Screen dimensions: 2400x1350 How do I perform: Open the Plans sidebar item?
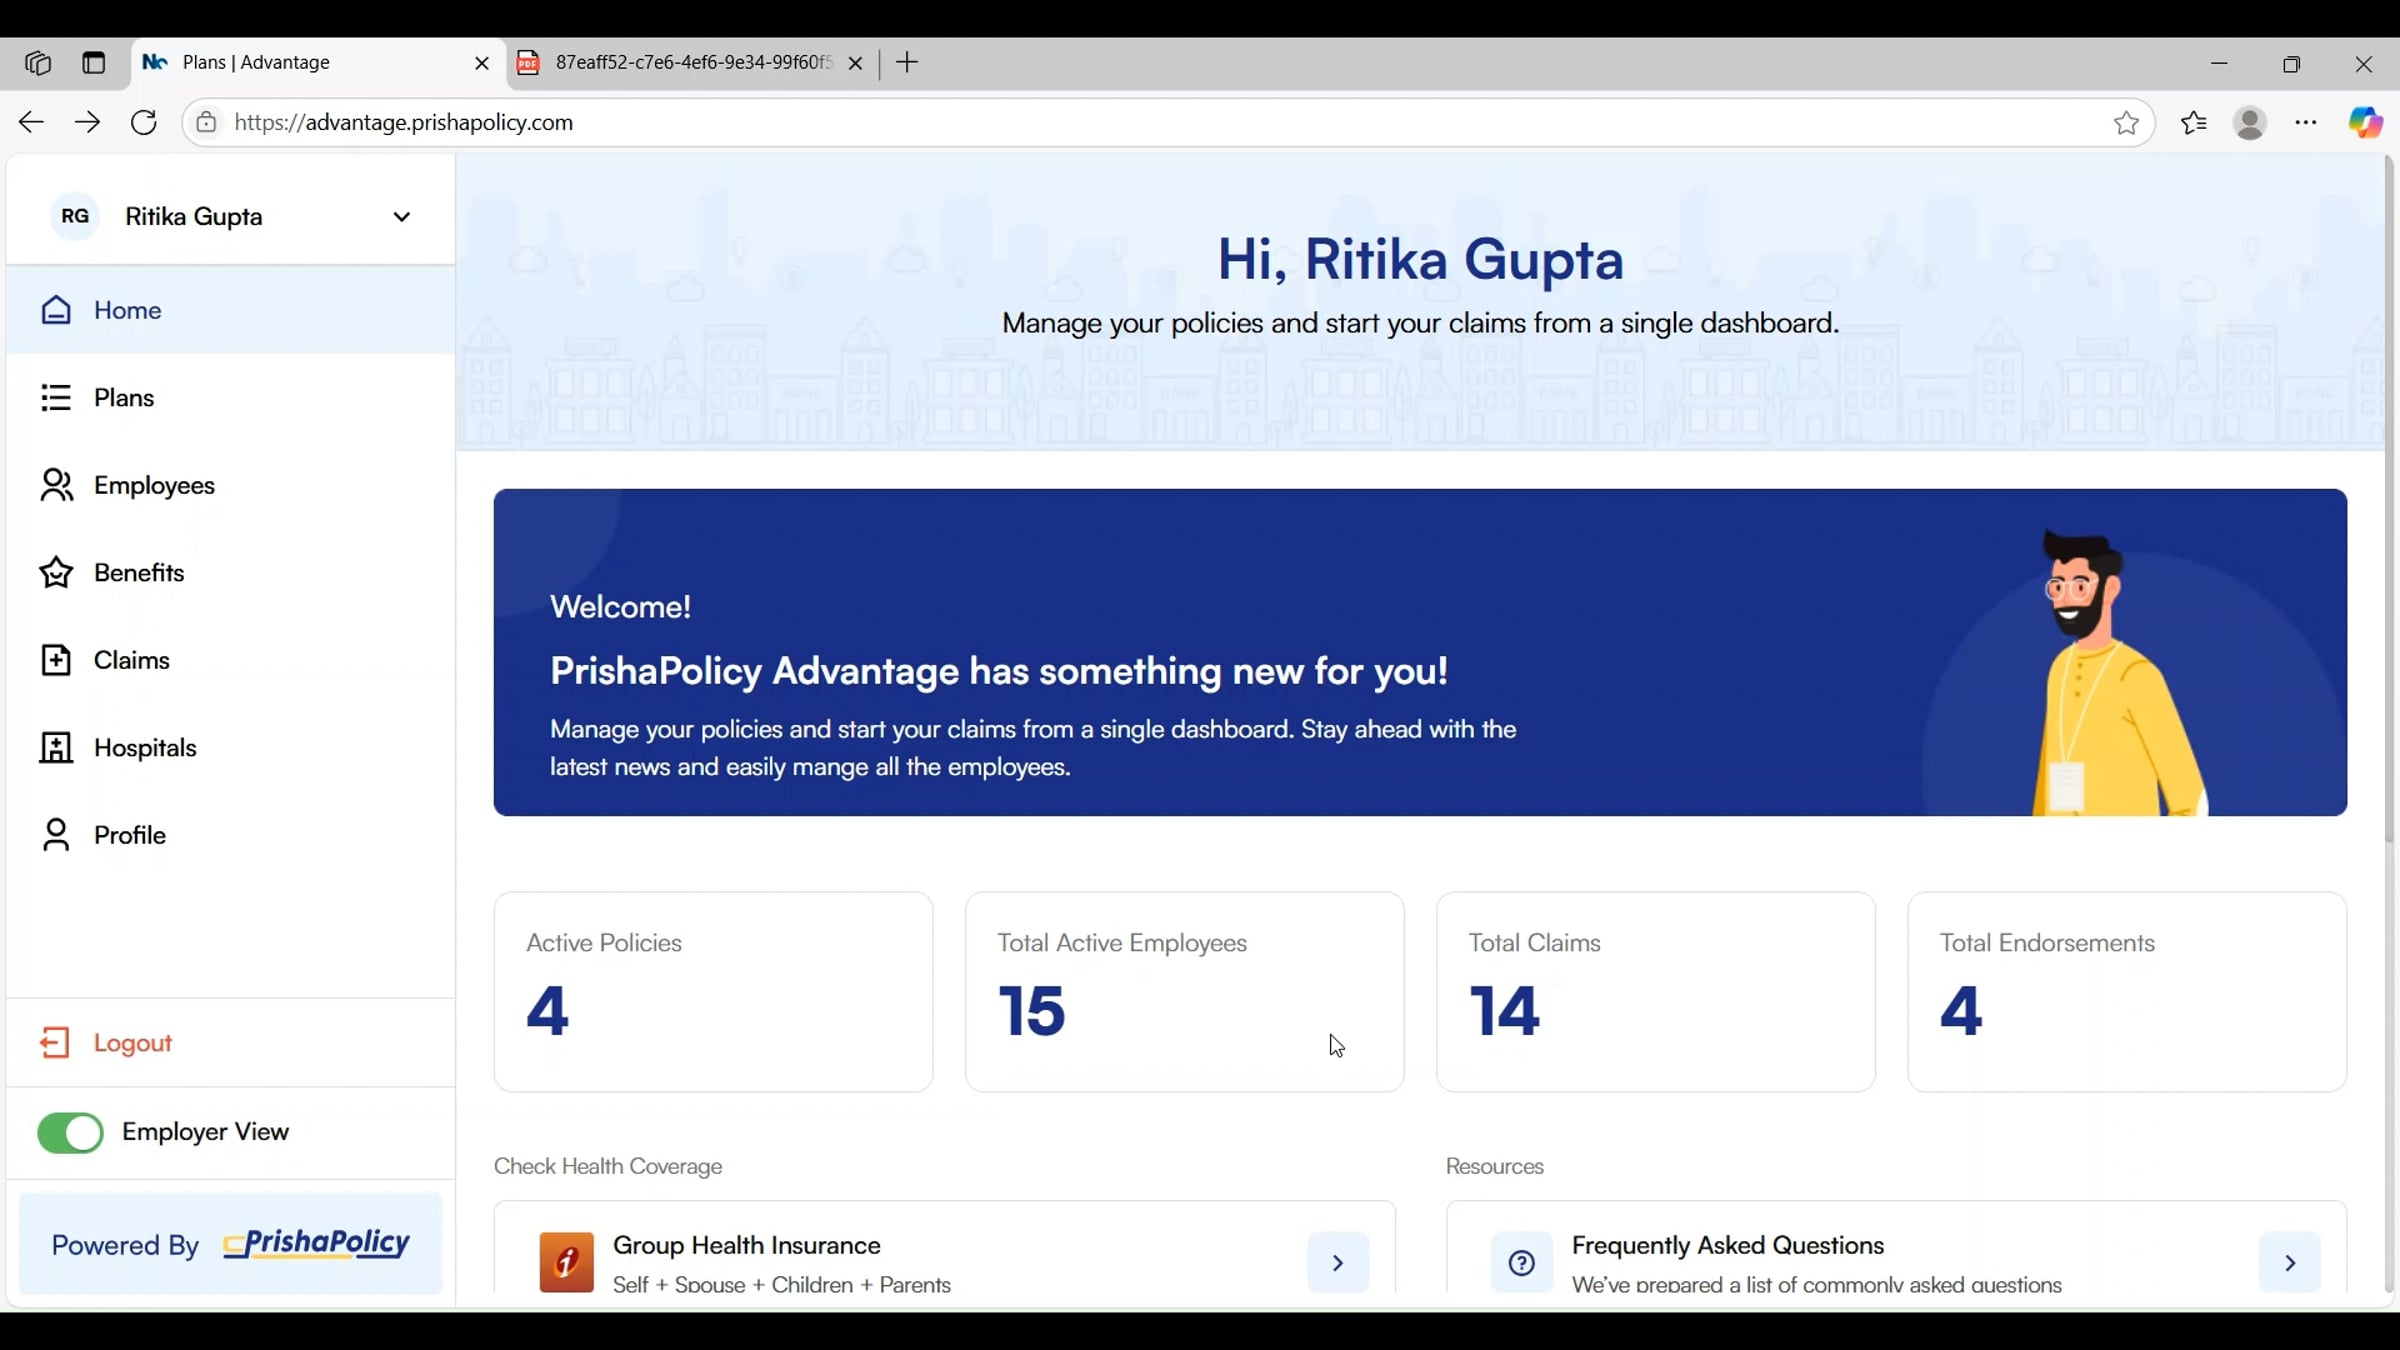click(230, 397)
